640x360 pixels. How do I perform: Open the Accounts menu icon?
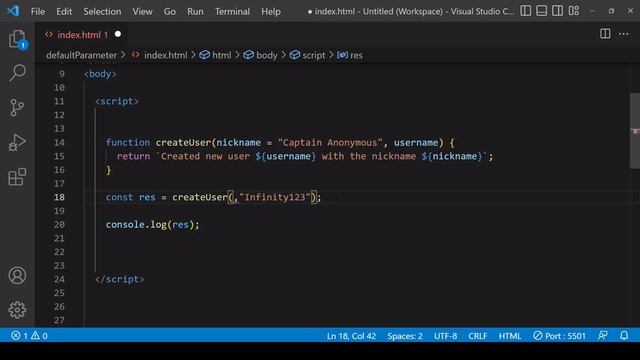[17, 276]
